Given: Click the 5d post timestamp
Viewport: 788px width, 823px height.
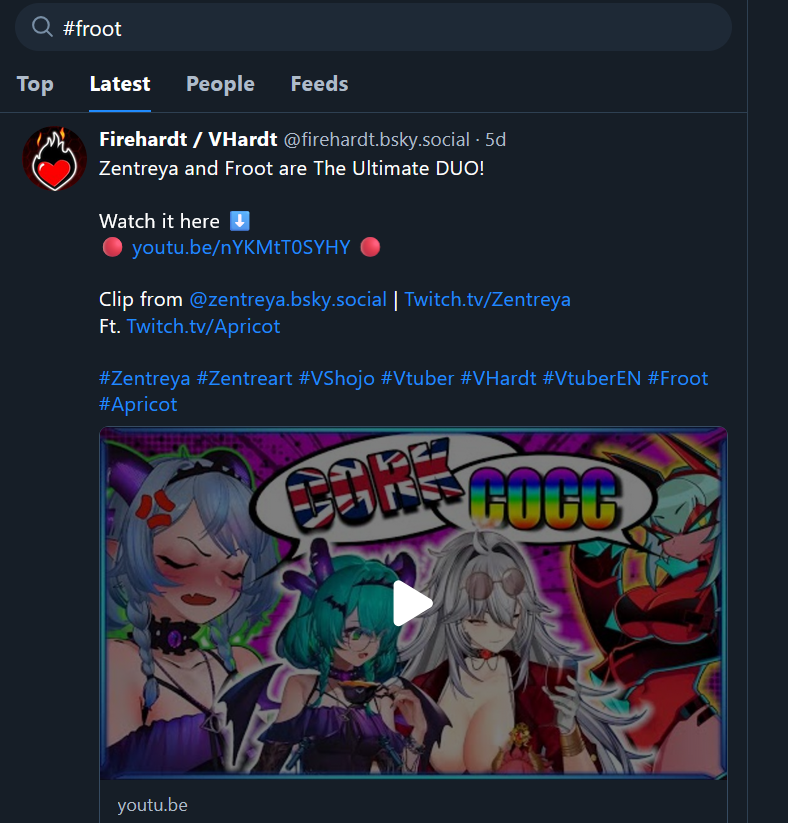Looking at the screenshot, I should coord(496,140).
